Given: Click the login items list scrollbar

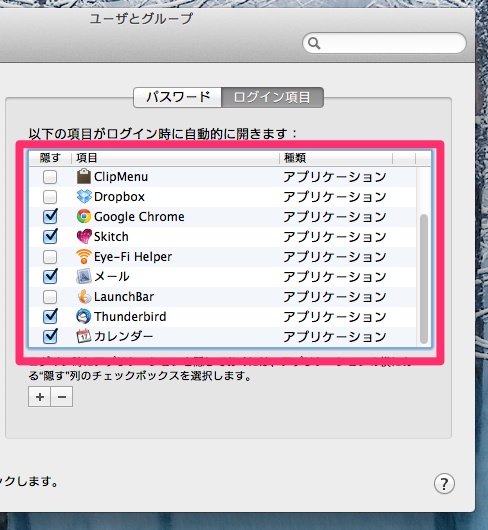Looking at the screenshot, I should [424, 279].
